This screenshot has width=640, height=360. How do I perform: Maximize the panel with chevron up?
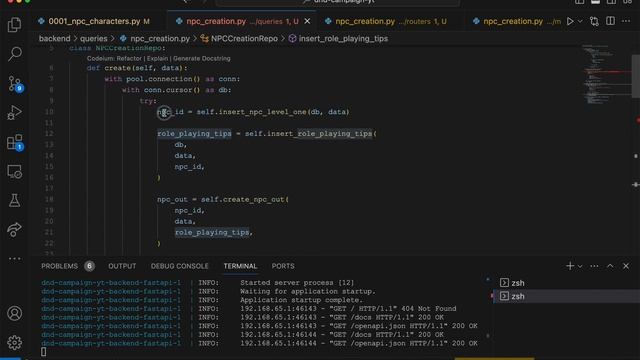coord(610,266)
